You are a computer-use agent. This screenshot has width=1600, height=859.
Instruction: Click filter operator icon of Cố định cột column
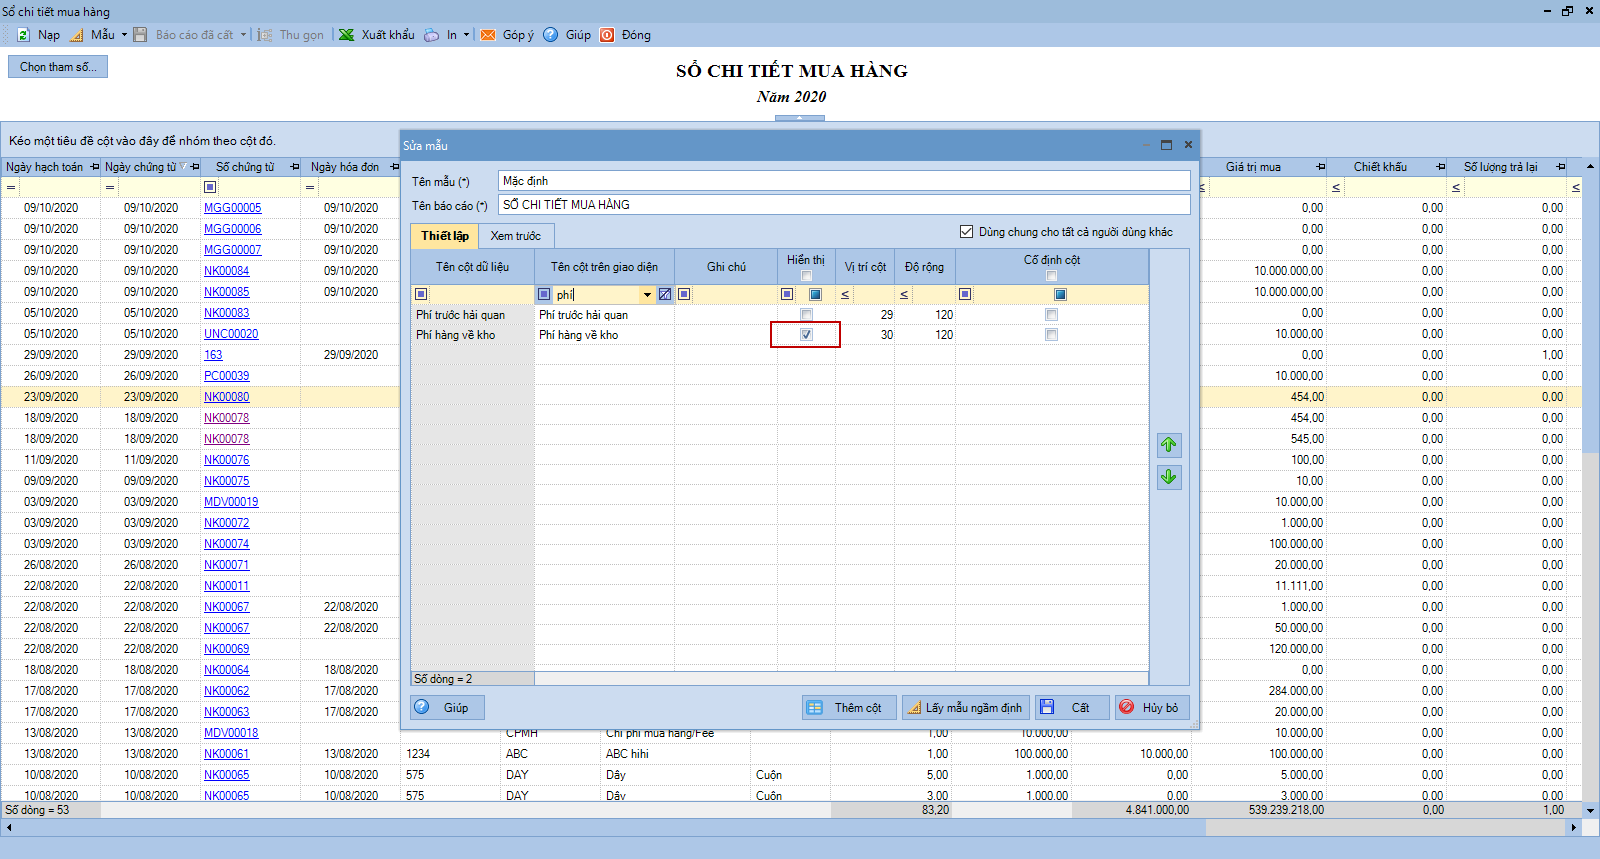coord(965,294)
